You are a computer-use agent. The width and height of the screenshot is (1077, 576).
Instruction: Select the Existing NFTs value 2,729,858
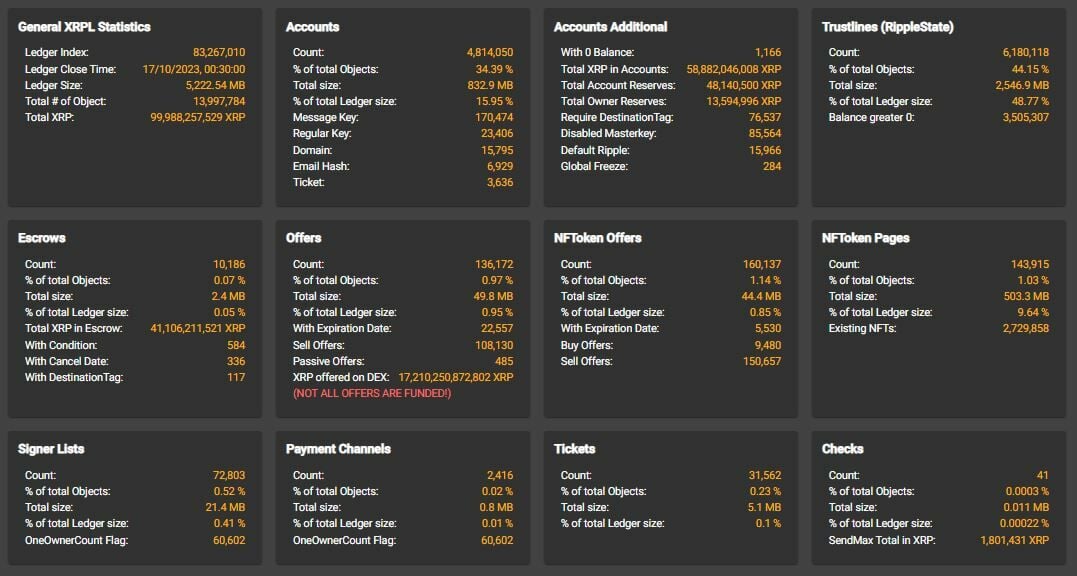1025,329
